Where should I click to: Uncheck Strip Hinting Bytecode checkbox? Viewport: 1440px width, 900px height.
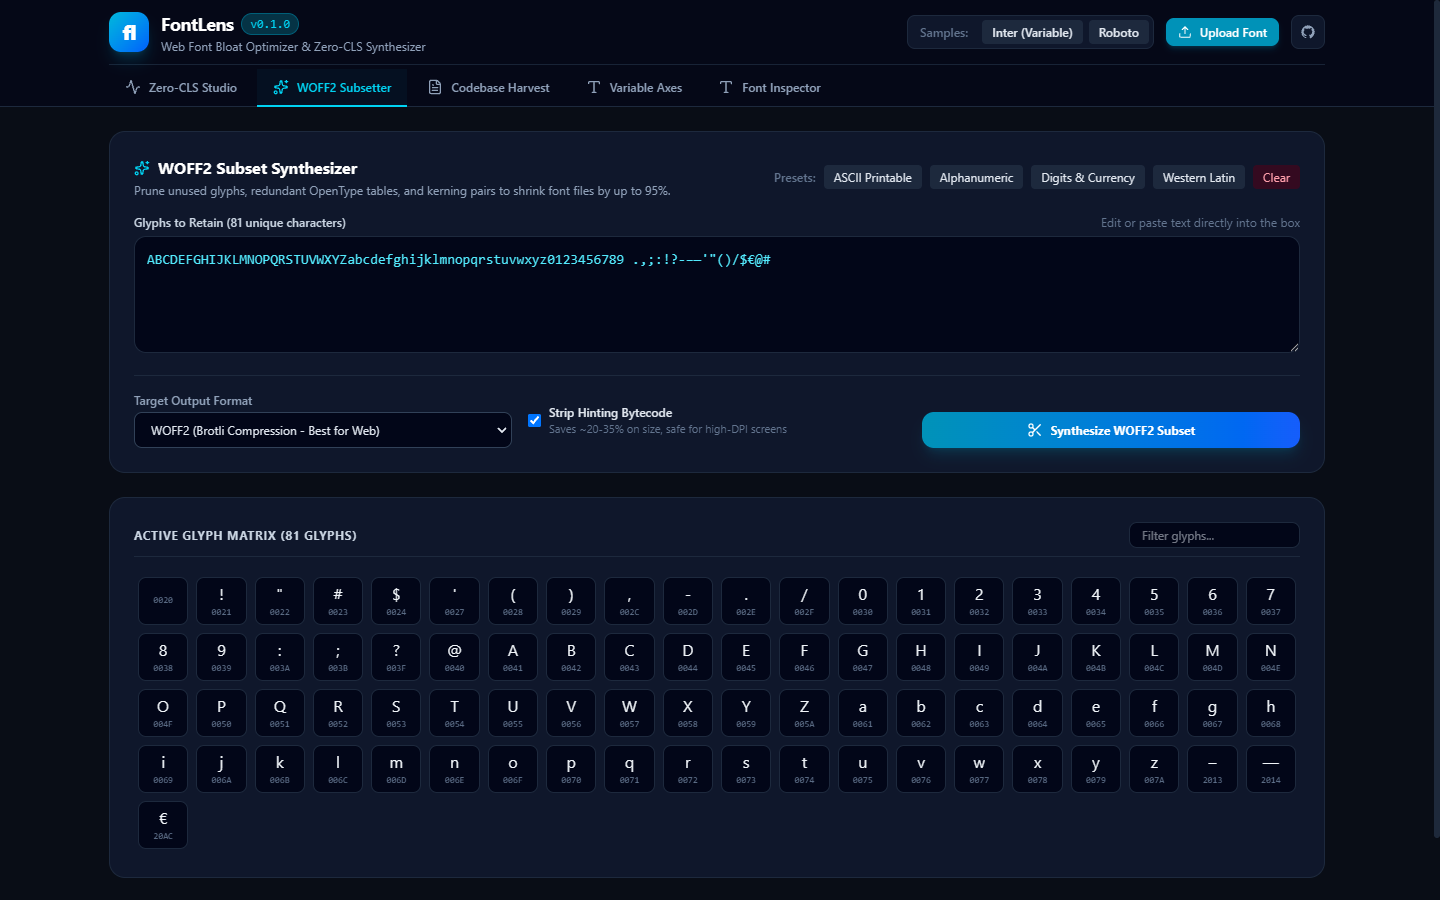(534, 420)
